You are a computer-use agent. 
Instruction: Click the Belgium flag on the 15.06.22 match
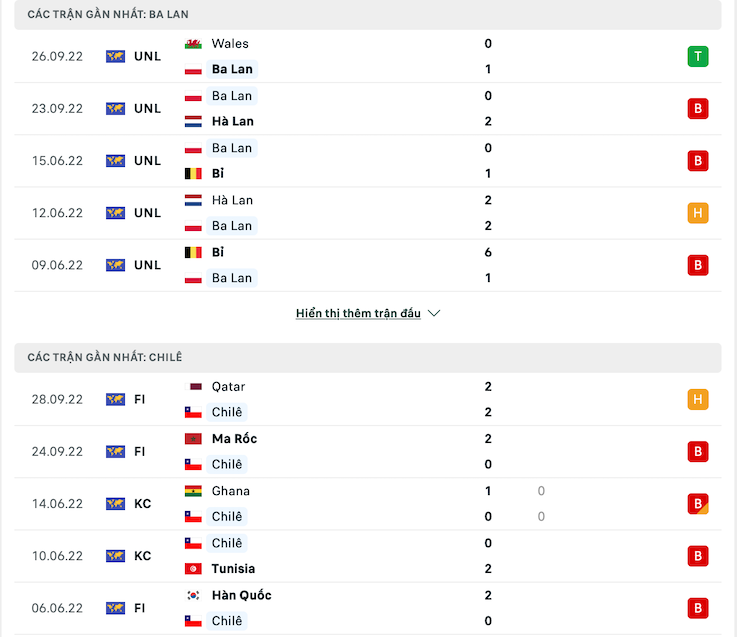click(194, 174)
